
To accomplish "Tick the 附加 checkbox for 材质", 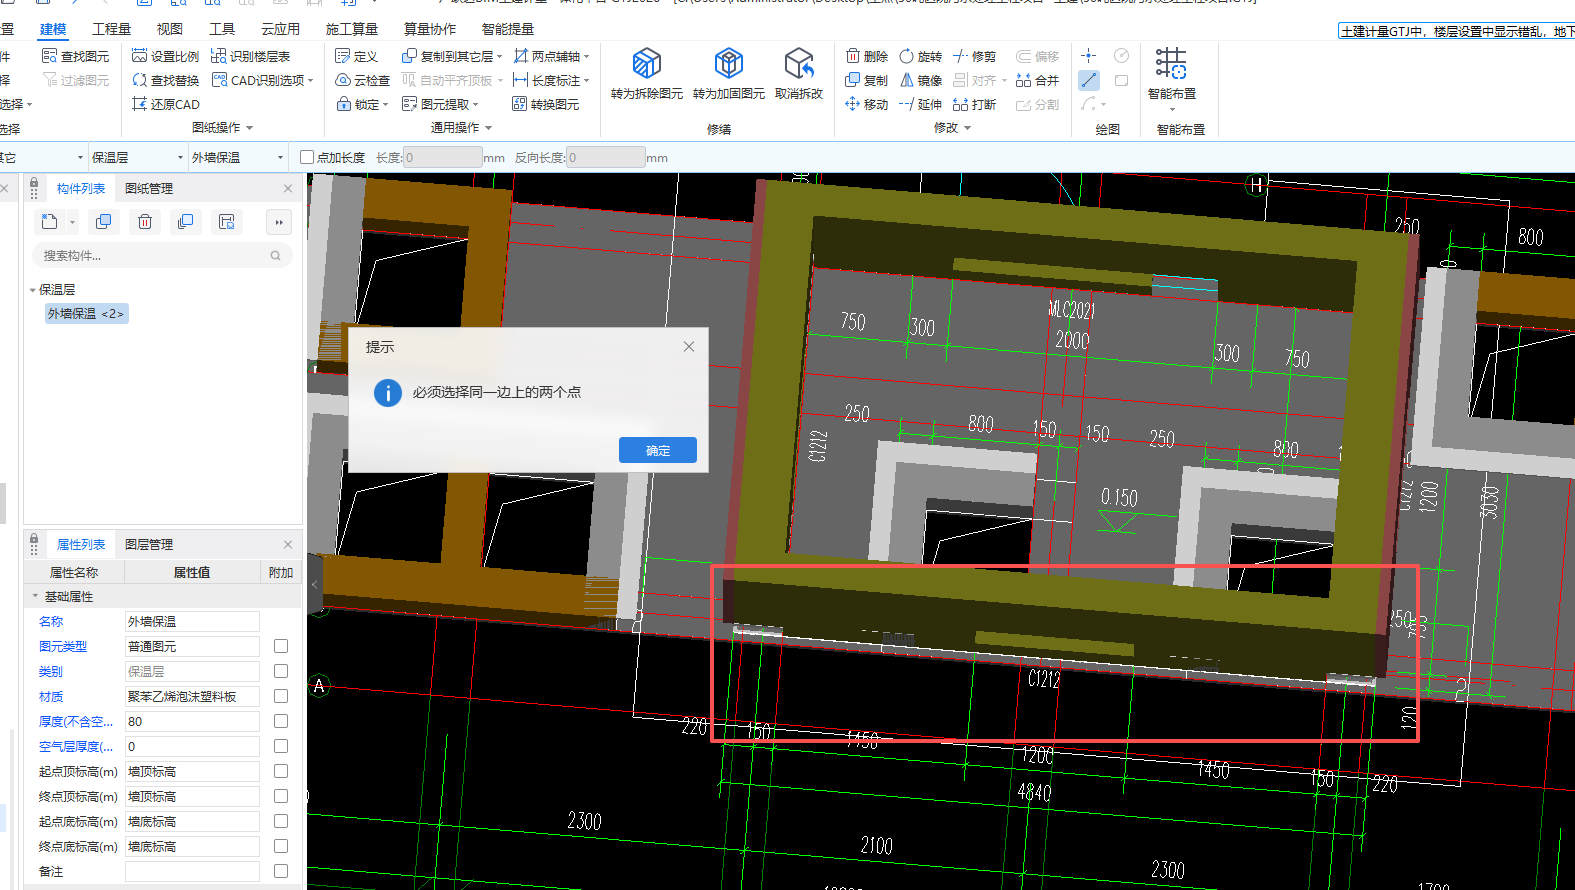I will [x=281, y=696].
